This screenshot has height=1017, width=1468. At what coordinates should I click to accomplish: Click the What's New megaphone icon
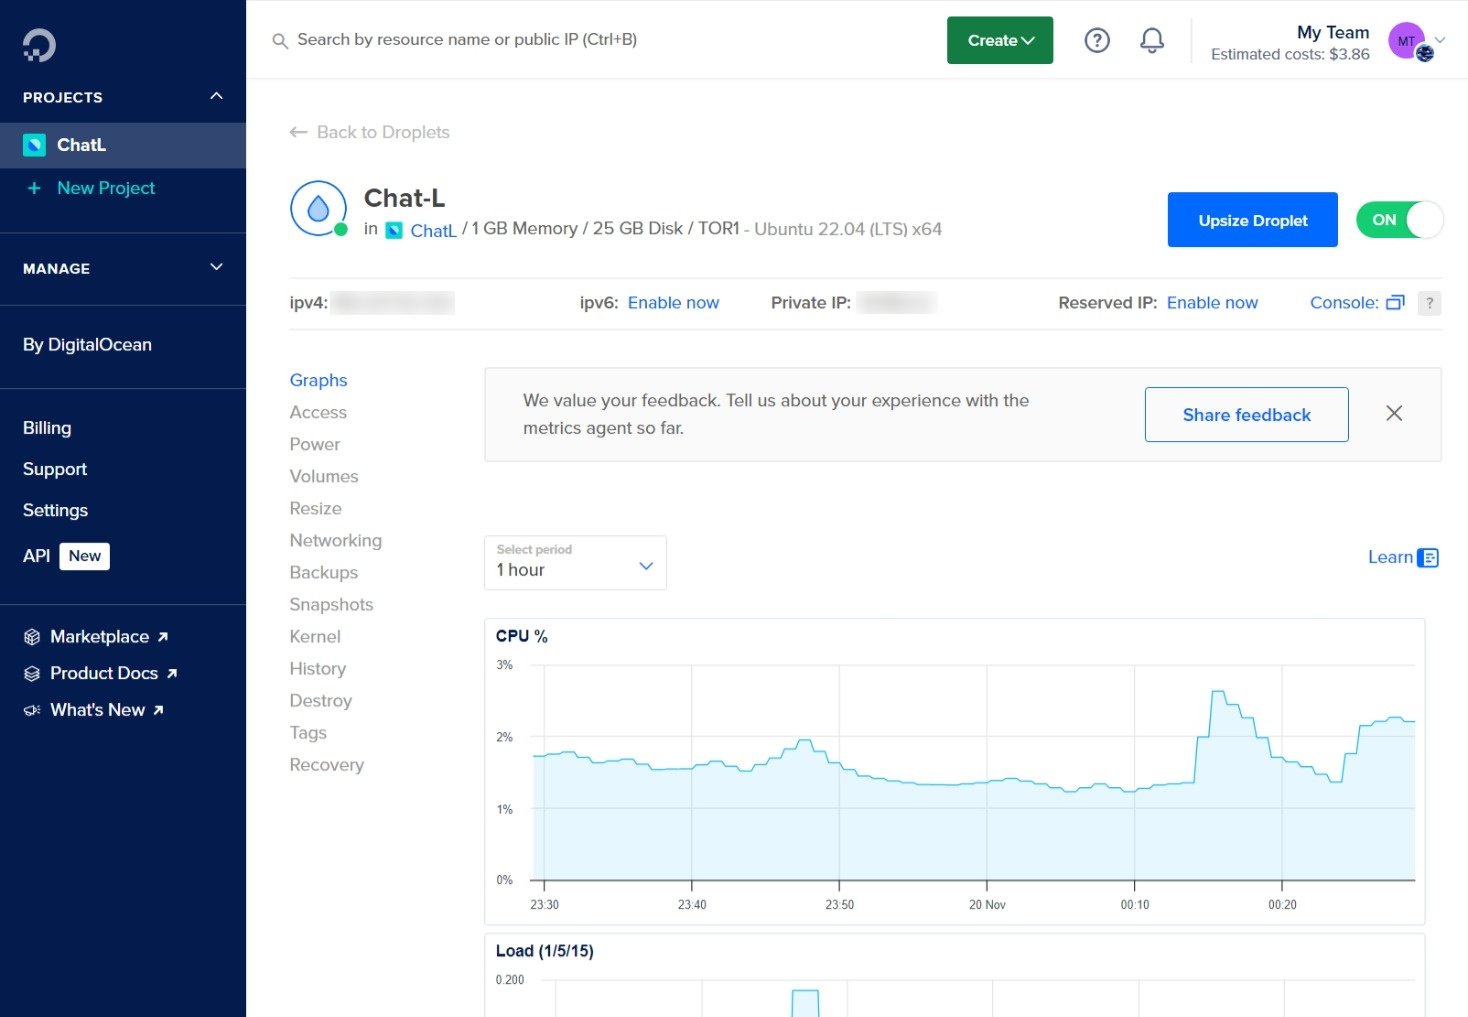tap(32, 710)
